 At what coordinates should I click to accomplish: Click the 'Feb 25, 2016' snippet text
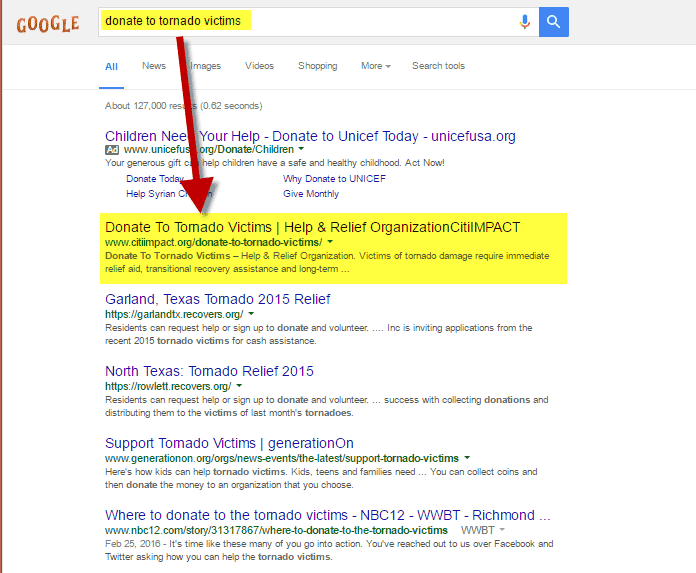pyautogui.click(x=133, y=544)
